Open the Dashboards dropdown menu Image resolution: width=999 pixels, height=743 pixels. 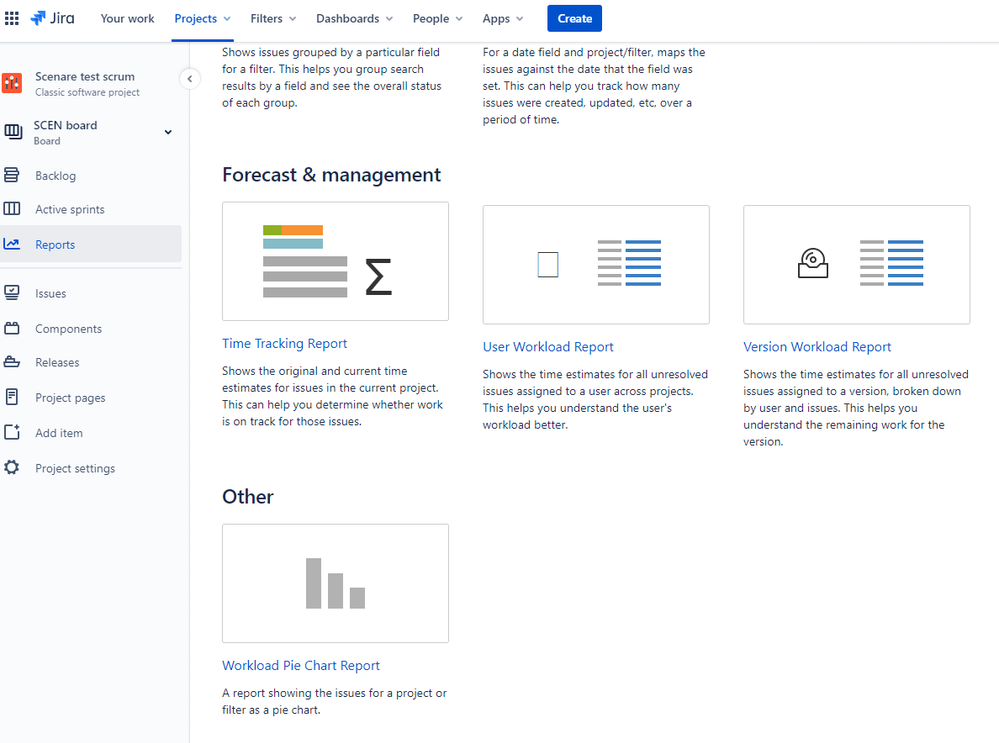(x=354, y=18)
